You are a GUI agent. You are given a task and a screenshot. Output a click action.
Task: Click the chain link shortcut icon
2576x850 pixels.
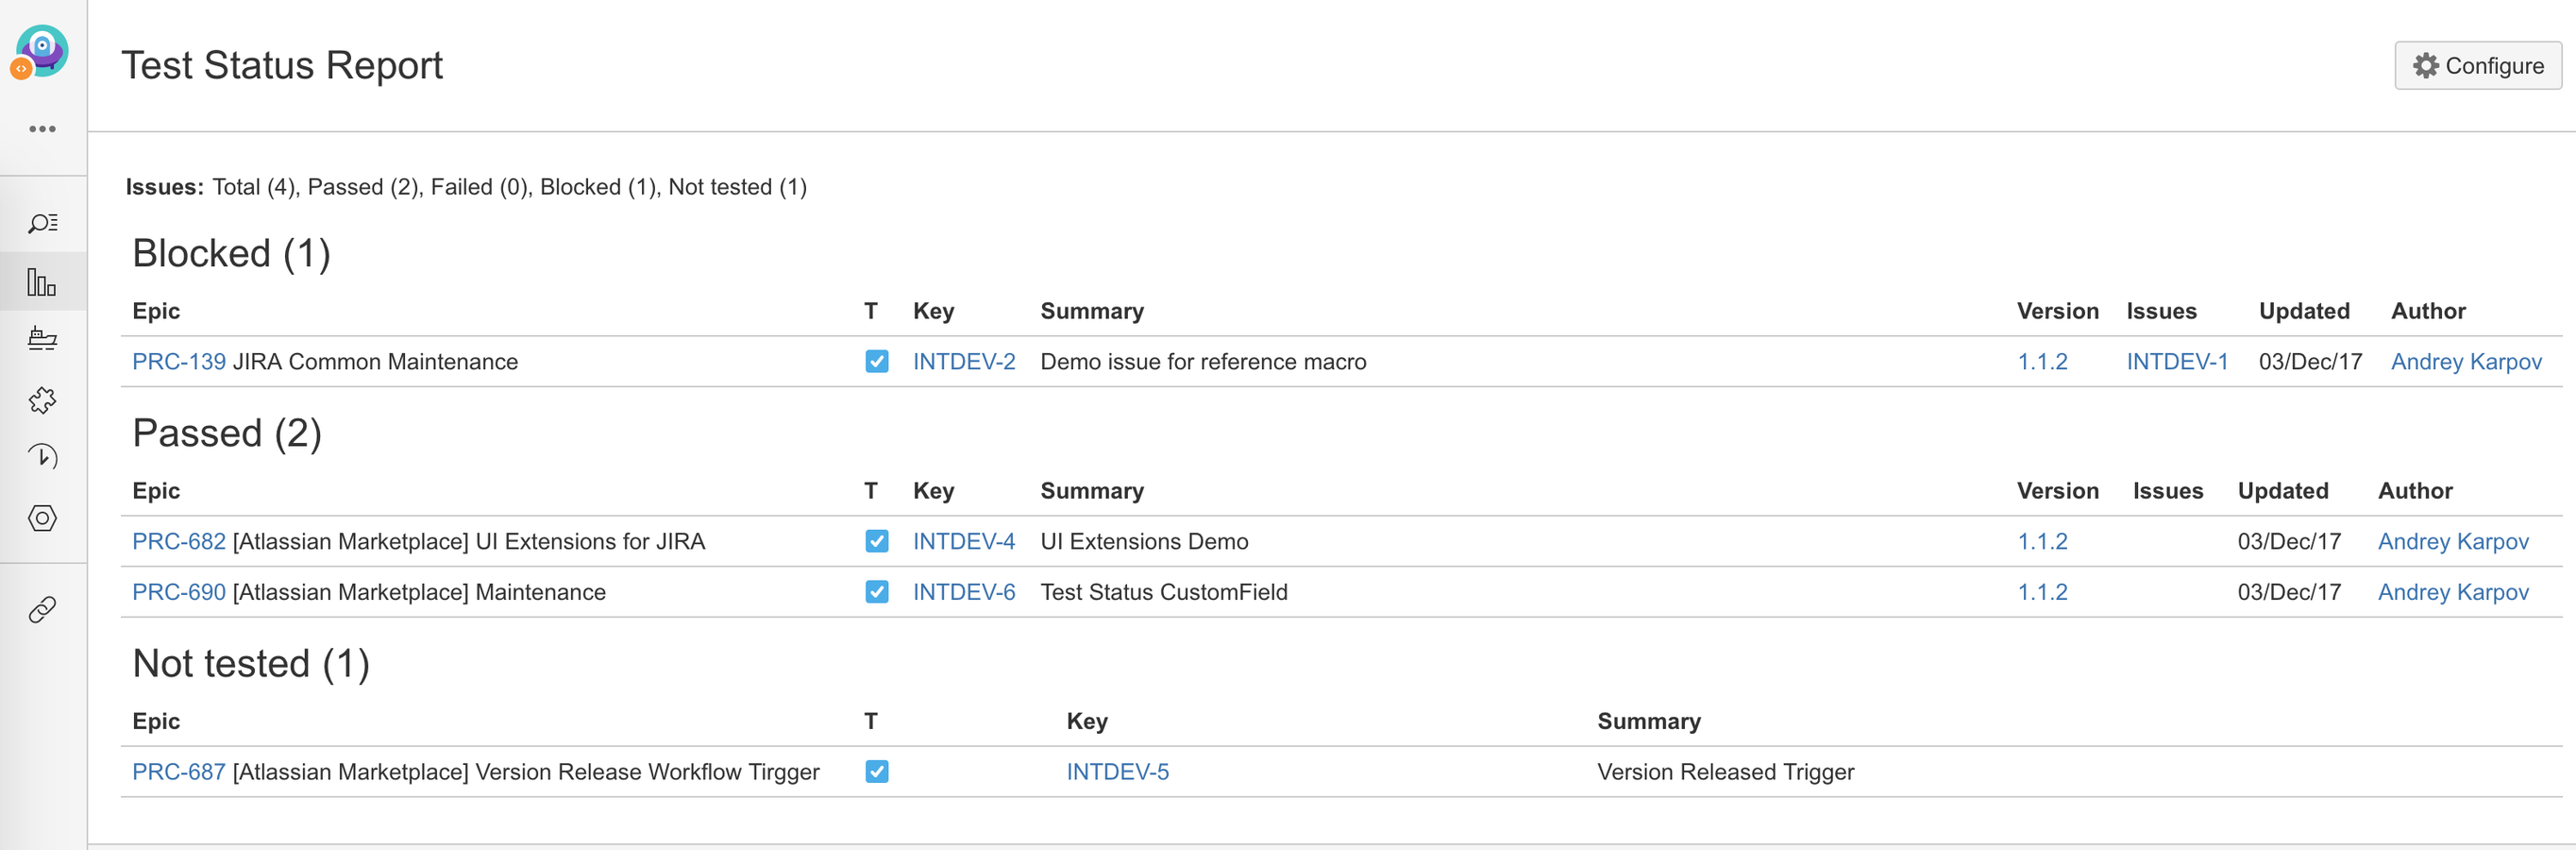[x=42, y=609]
